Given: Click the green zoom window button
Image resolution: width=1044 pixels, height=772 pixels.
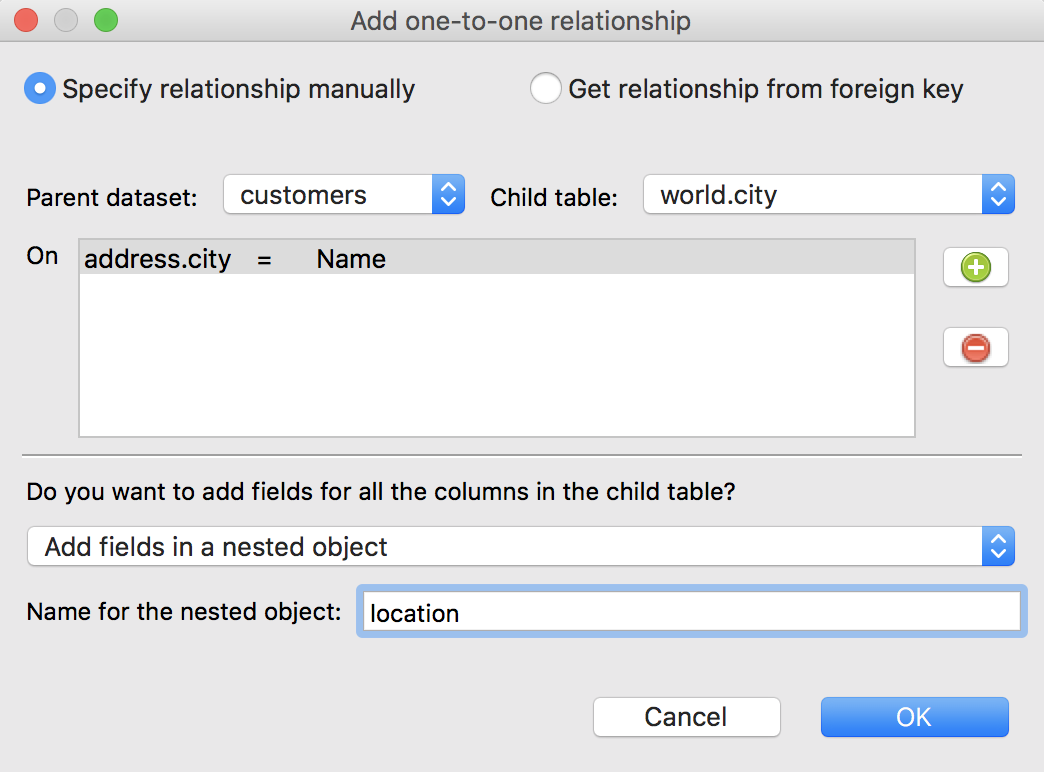Looking at the screenshot, I should [x=105, y=20].
